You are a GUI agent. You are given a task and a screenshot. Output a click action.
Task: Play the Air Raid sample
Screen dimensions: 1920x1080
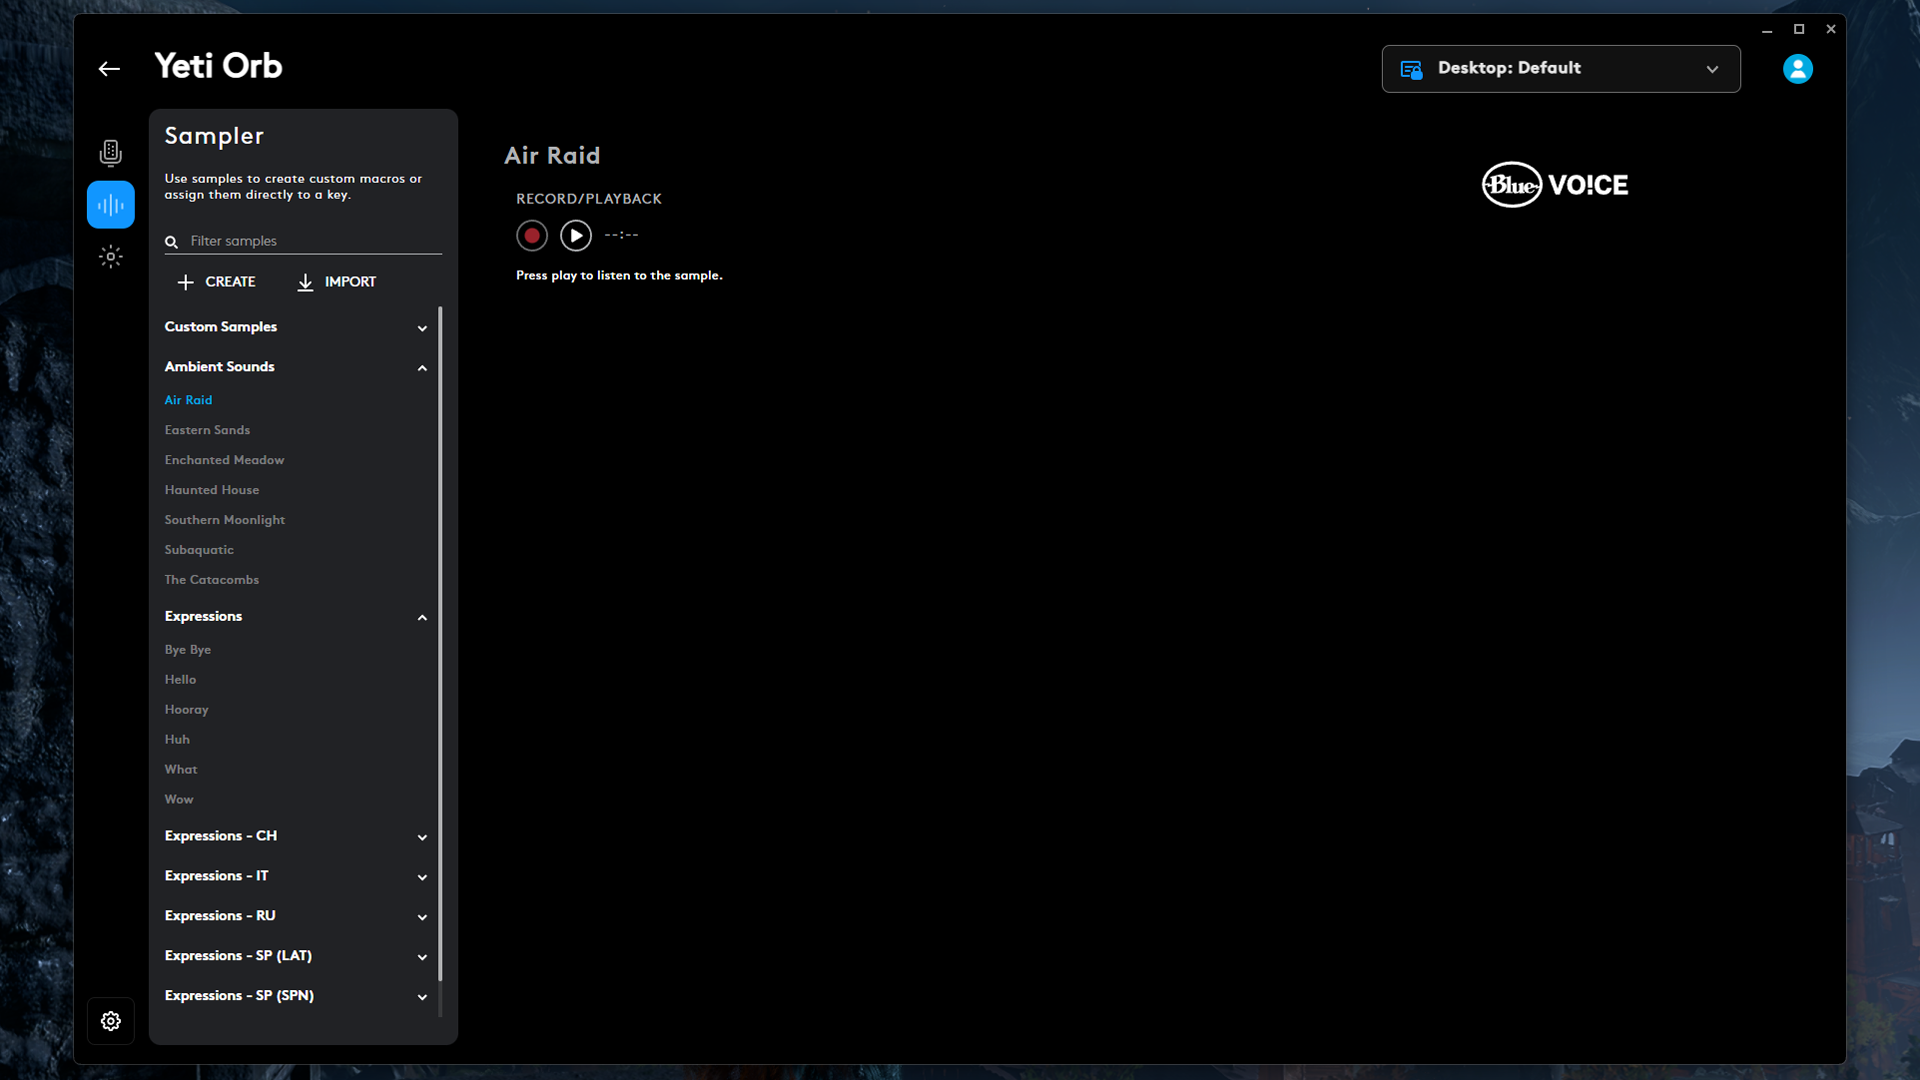tap(576, 236)
